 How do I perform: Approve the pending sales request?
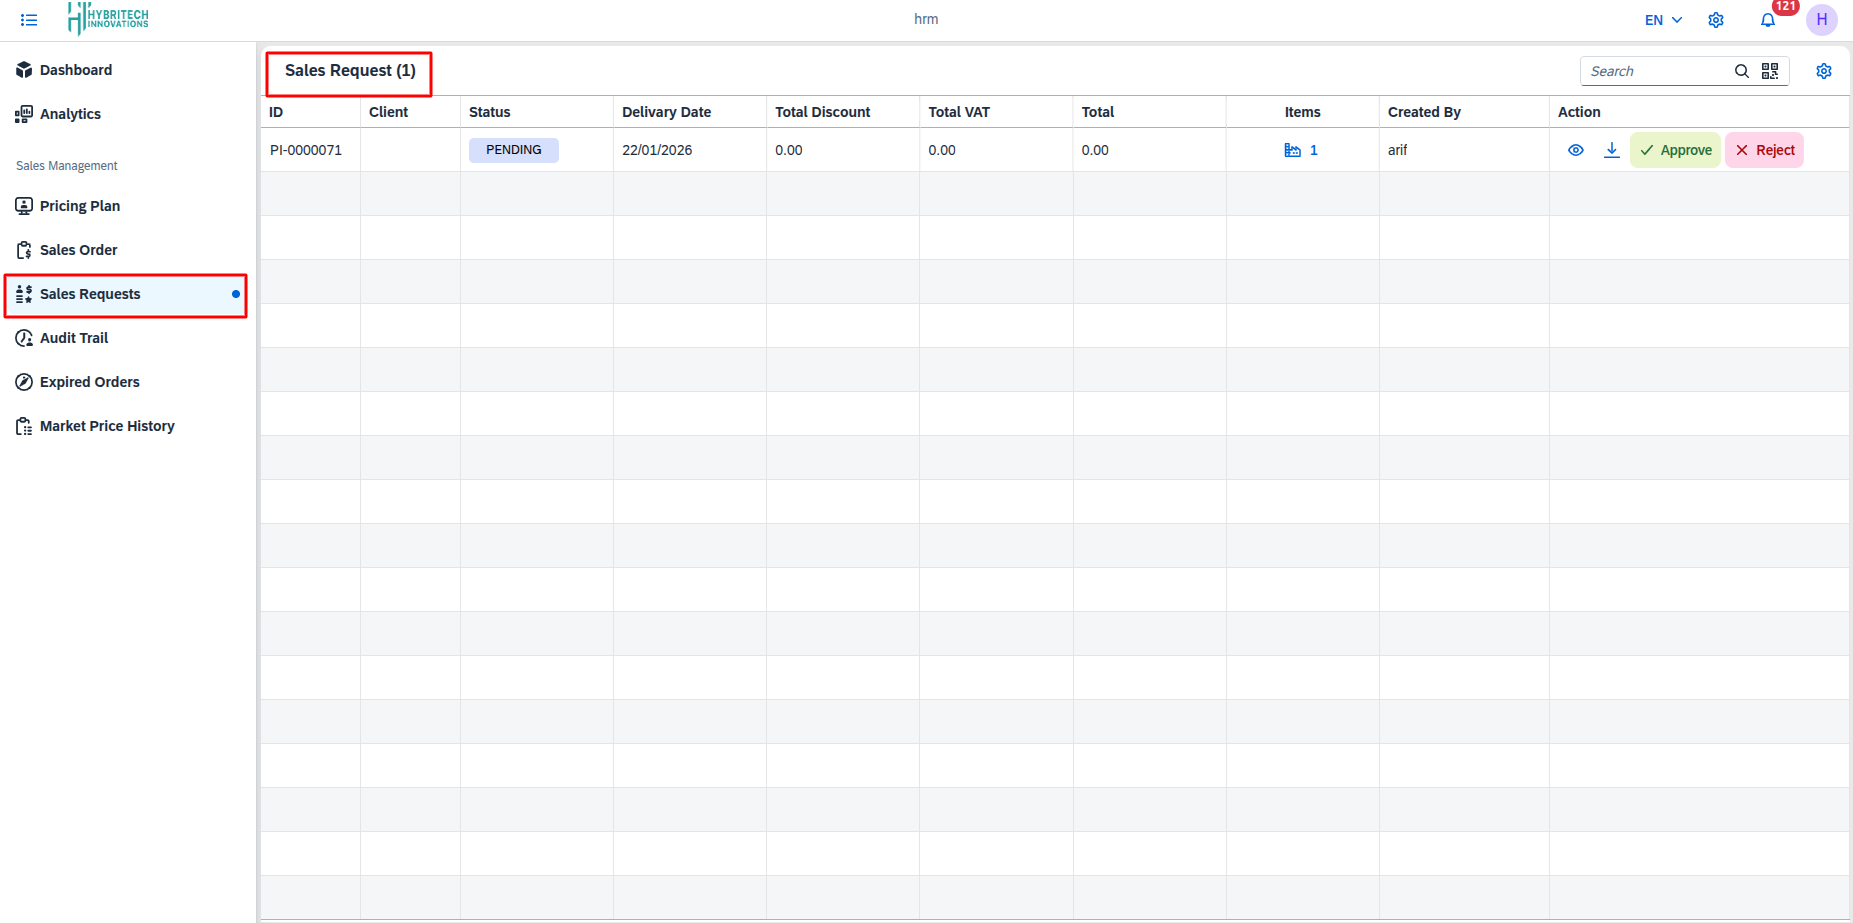click(1675, 150)
